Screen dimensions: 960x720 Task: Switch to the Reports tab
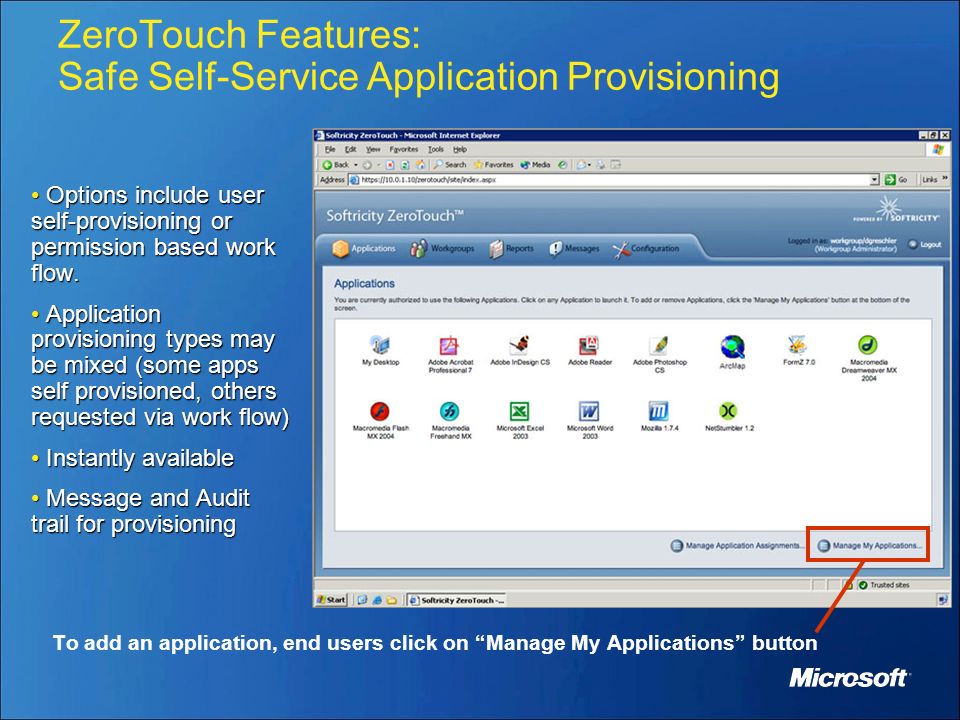point(511,249)
